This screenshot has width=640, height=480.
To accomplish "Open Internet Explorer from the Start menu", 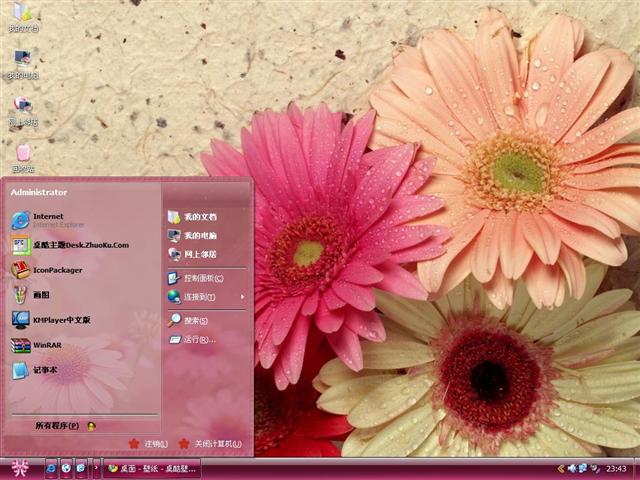I will coord(48,219).
